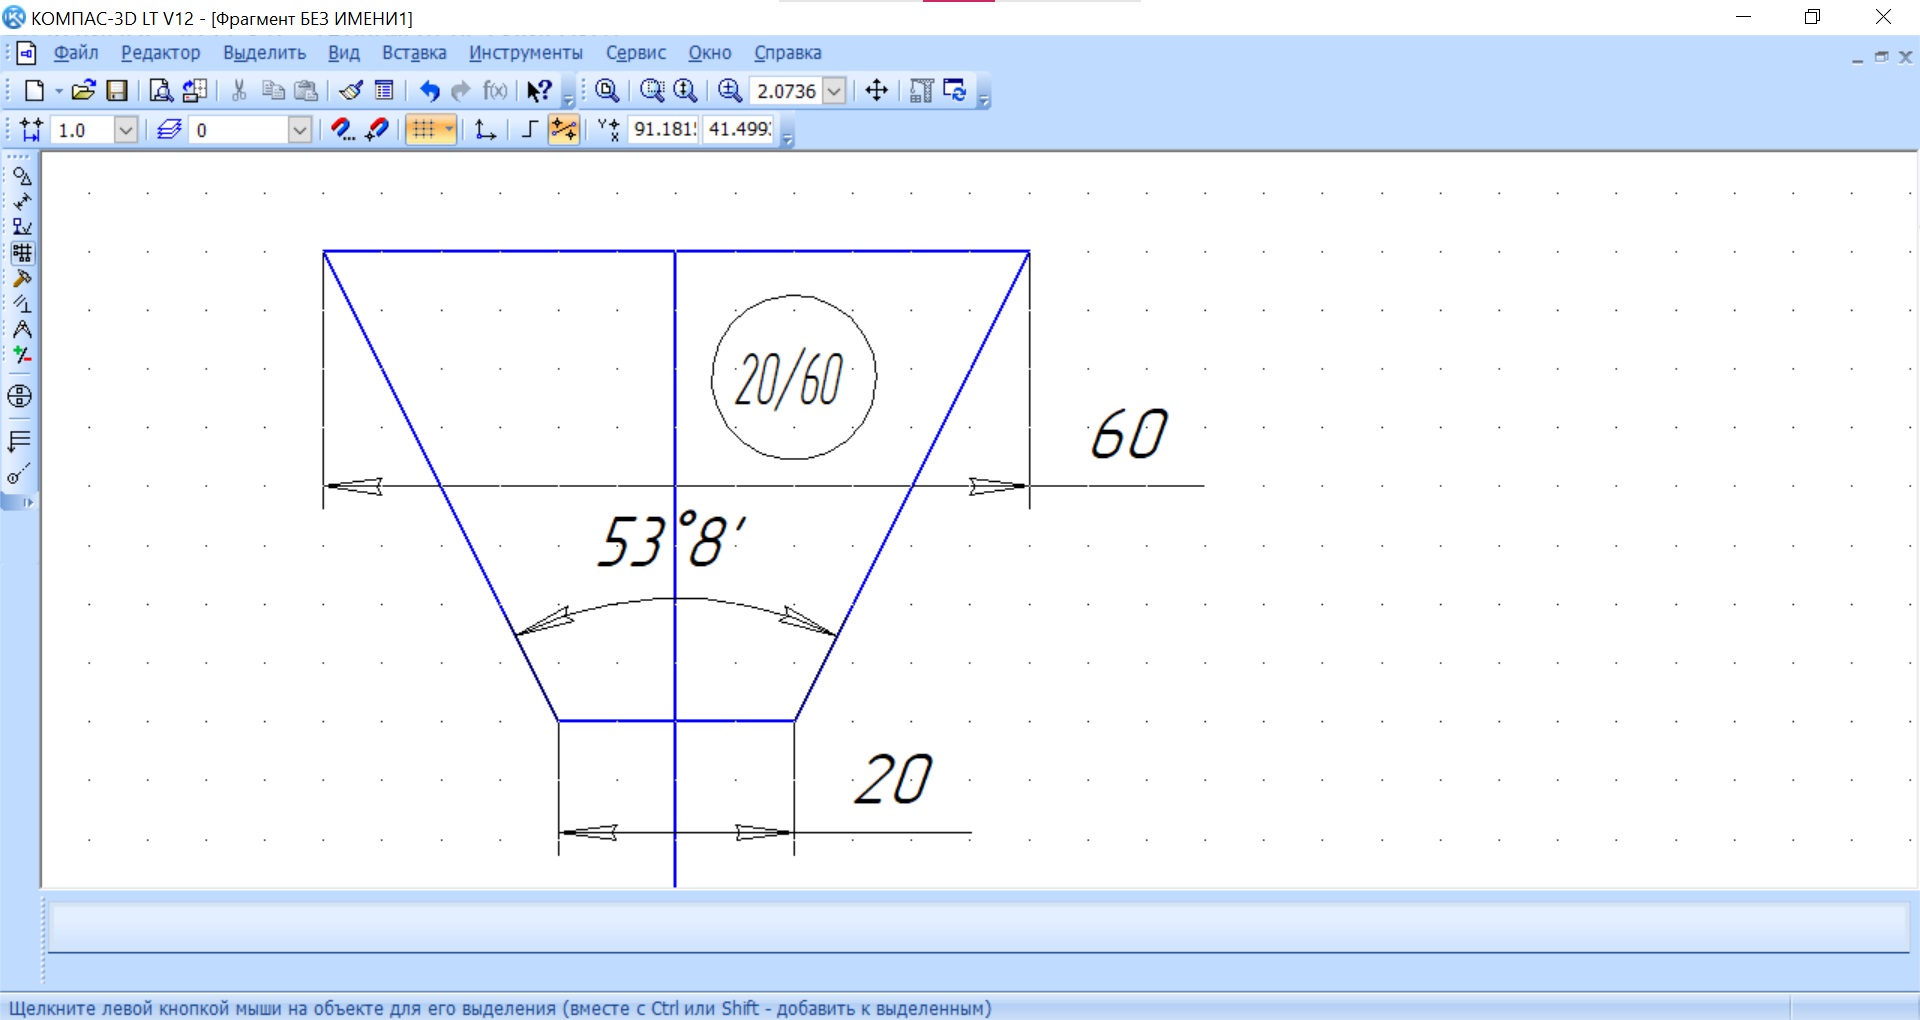Image resolution: width=1920 pixels, height=1020 pixels.
Task: Click the Local Coordinate System icon
Action: [x=485, y=130]
